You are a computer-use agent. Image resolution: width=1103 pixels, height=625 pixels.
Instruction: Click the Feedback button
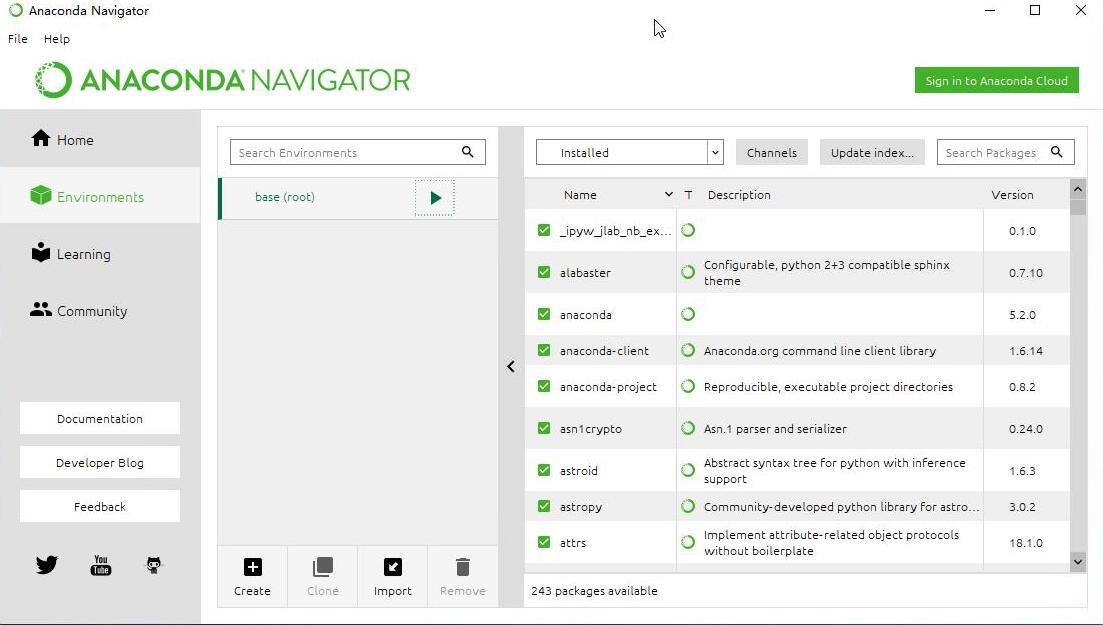coord(100,506)
